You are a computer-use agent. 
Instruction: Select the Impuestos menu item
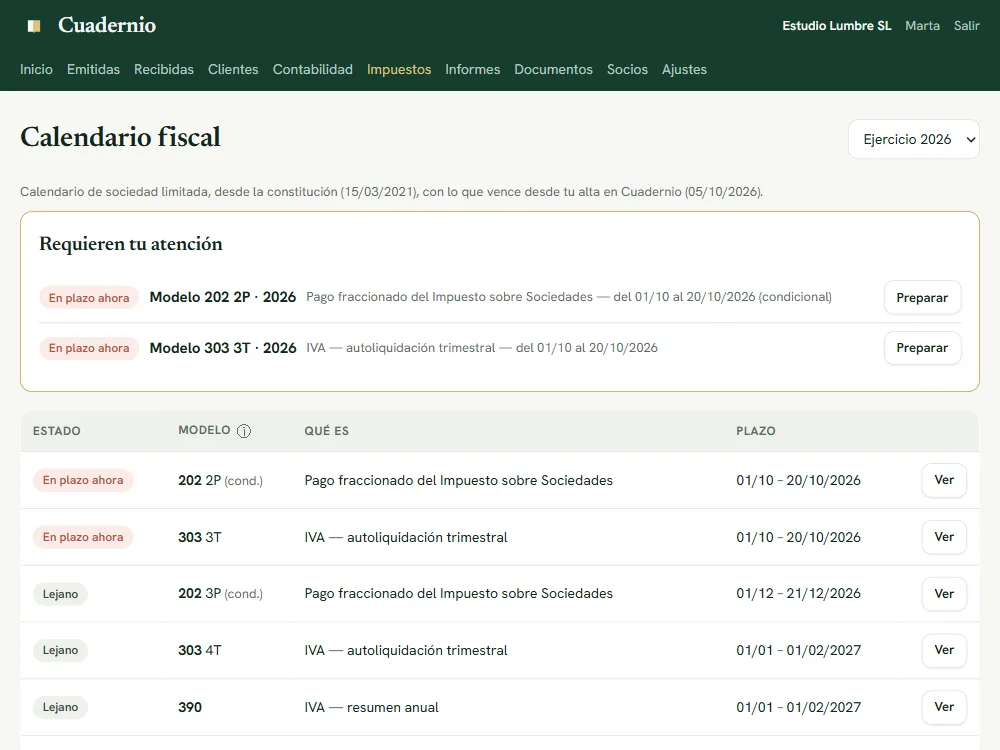(x=399, y=70)
